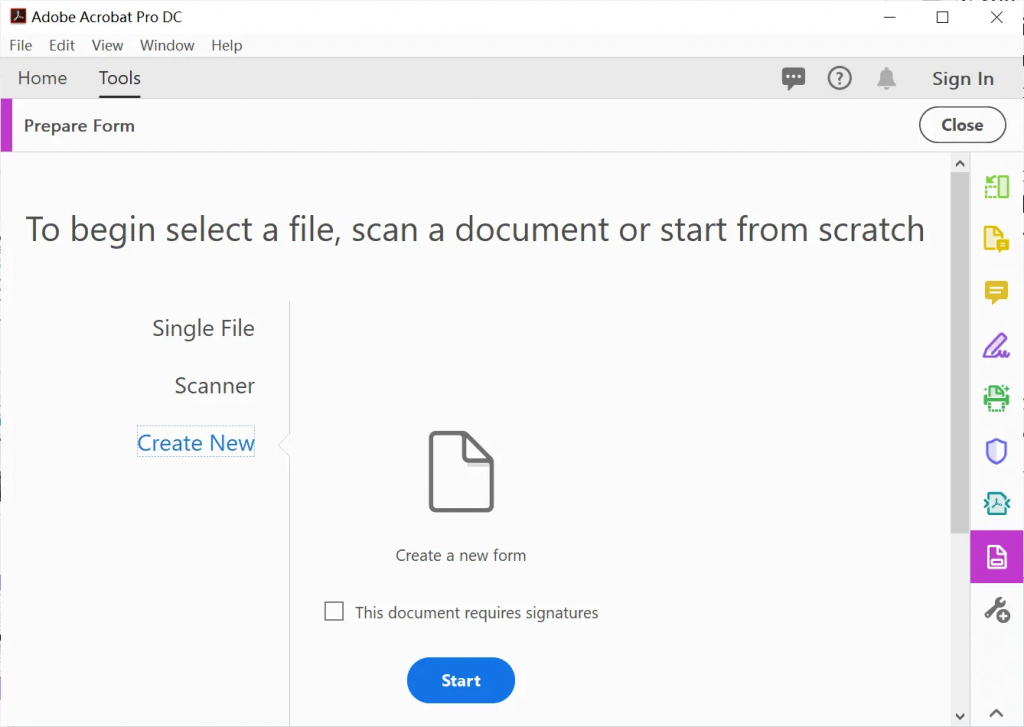Open the Scan & OCR tool

[x=996, y=397]
